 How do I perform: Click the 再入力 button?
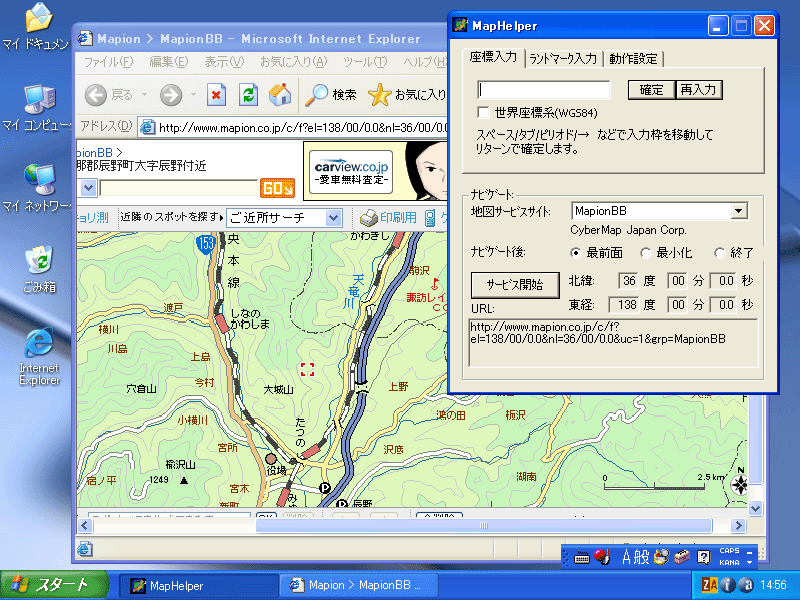pyautogui.click(x=698, y=90)
